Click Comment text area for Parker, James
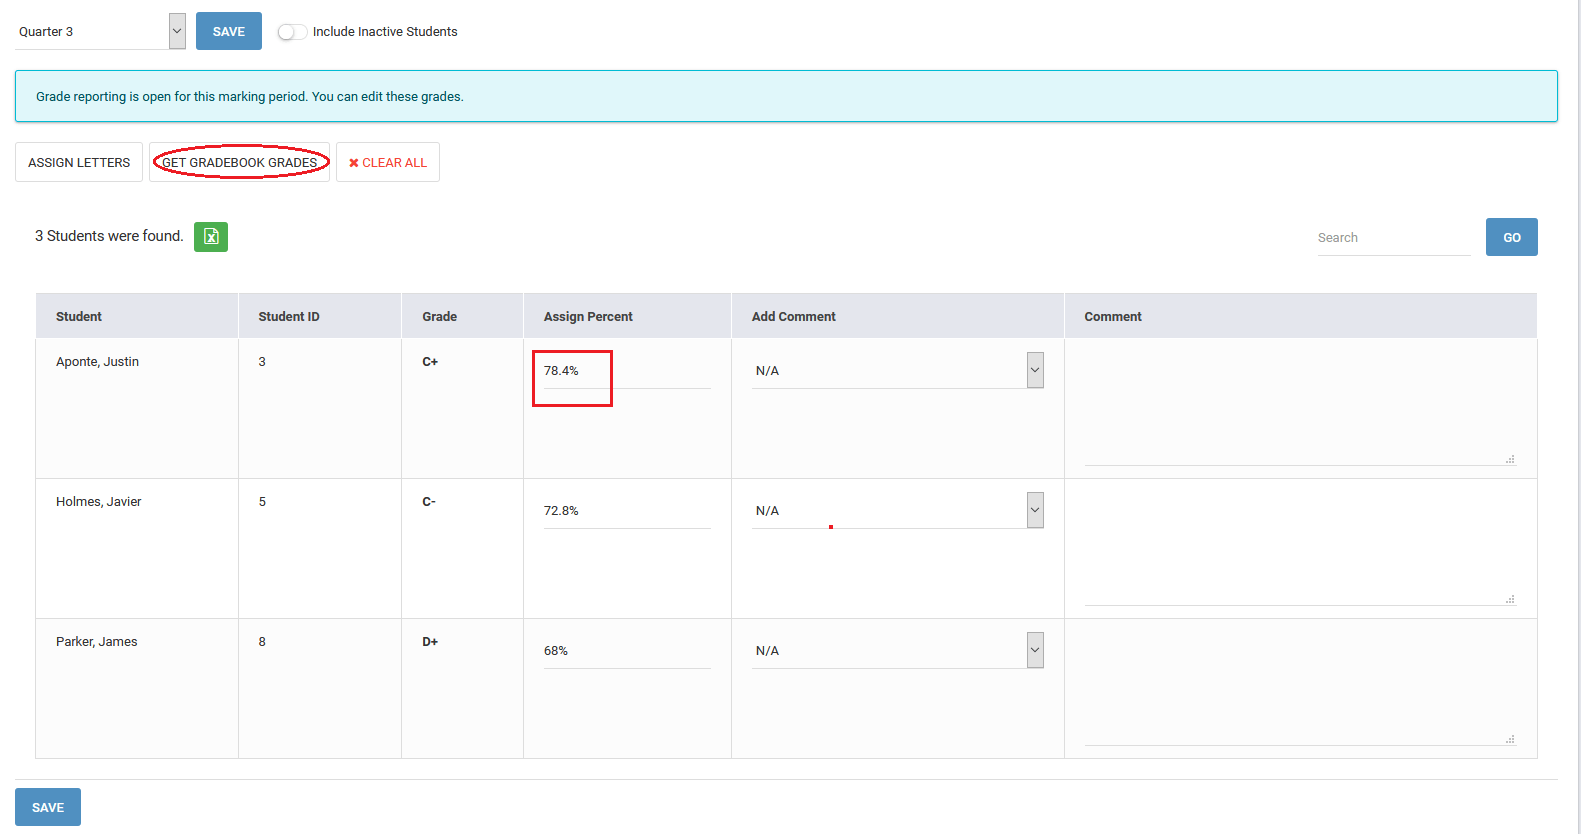This screenshot has width=1581, height=834. click(x=1301, y=688)
